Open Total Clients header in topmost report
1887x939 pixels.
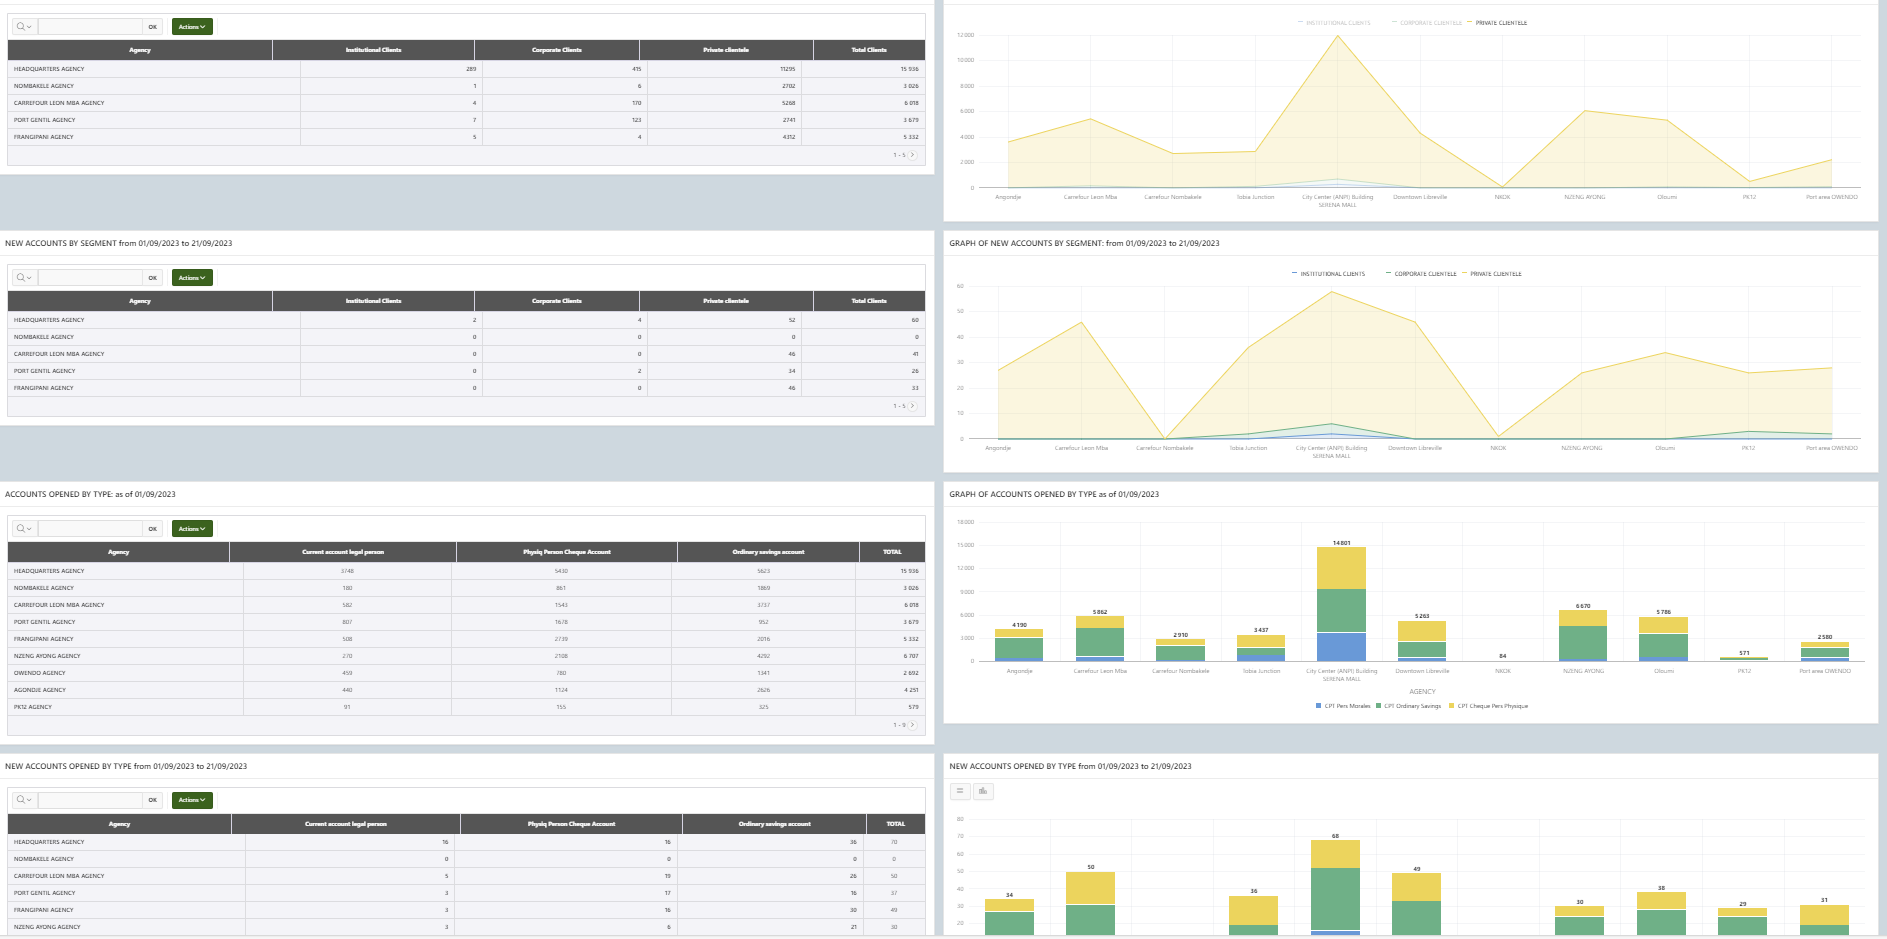pyautogui.click(x=869, y=50)
